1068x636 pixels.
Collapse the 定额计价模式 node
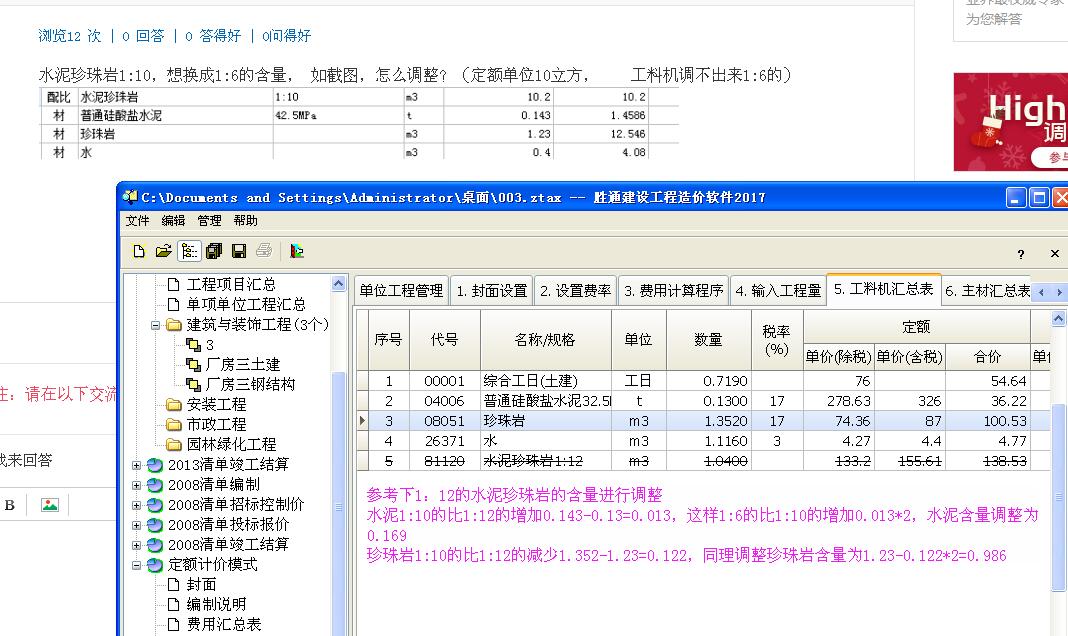[x=136, y=565]
